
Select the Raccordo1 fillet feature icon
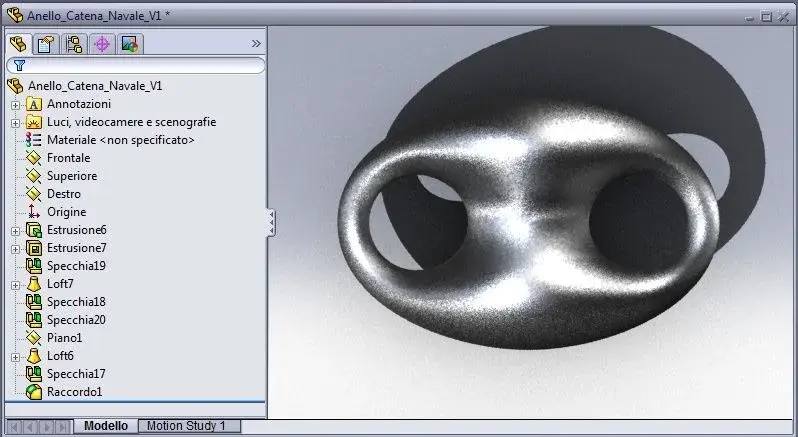(34, 392)
